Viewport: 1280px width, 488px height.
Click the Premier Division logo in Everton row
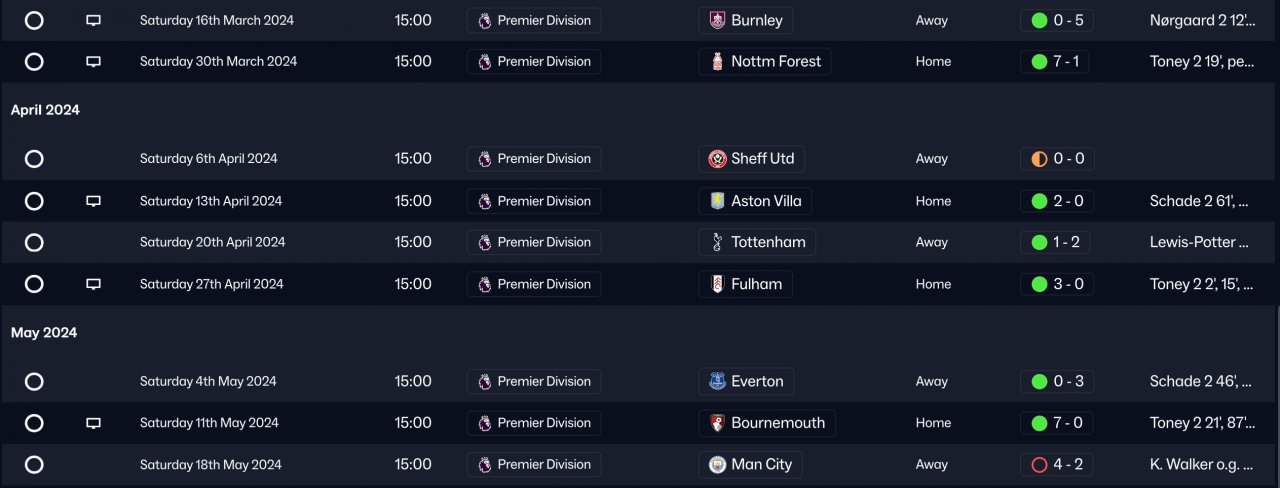484,381
